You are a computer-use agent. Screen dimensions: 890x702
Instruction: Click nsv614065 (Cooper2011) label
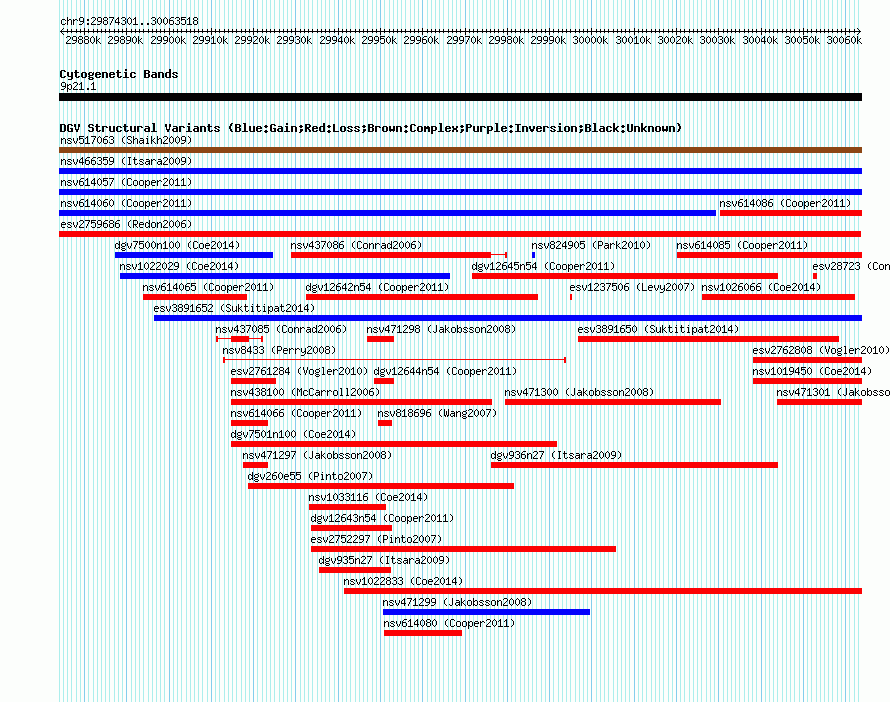208,287
